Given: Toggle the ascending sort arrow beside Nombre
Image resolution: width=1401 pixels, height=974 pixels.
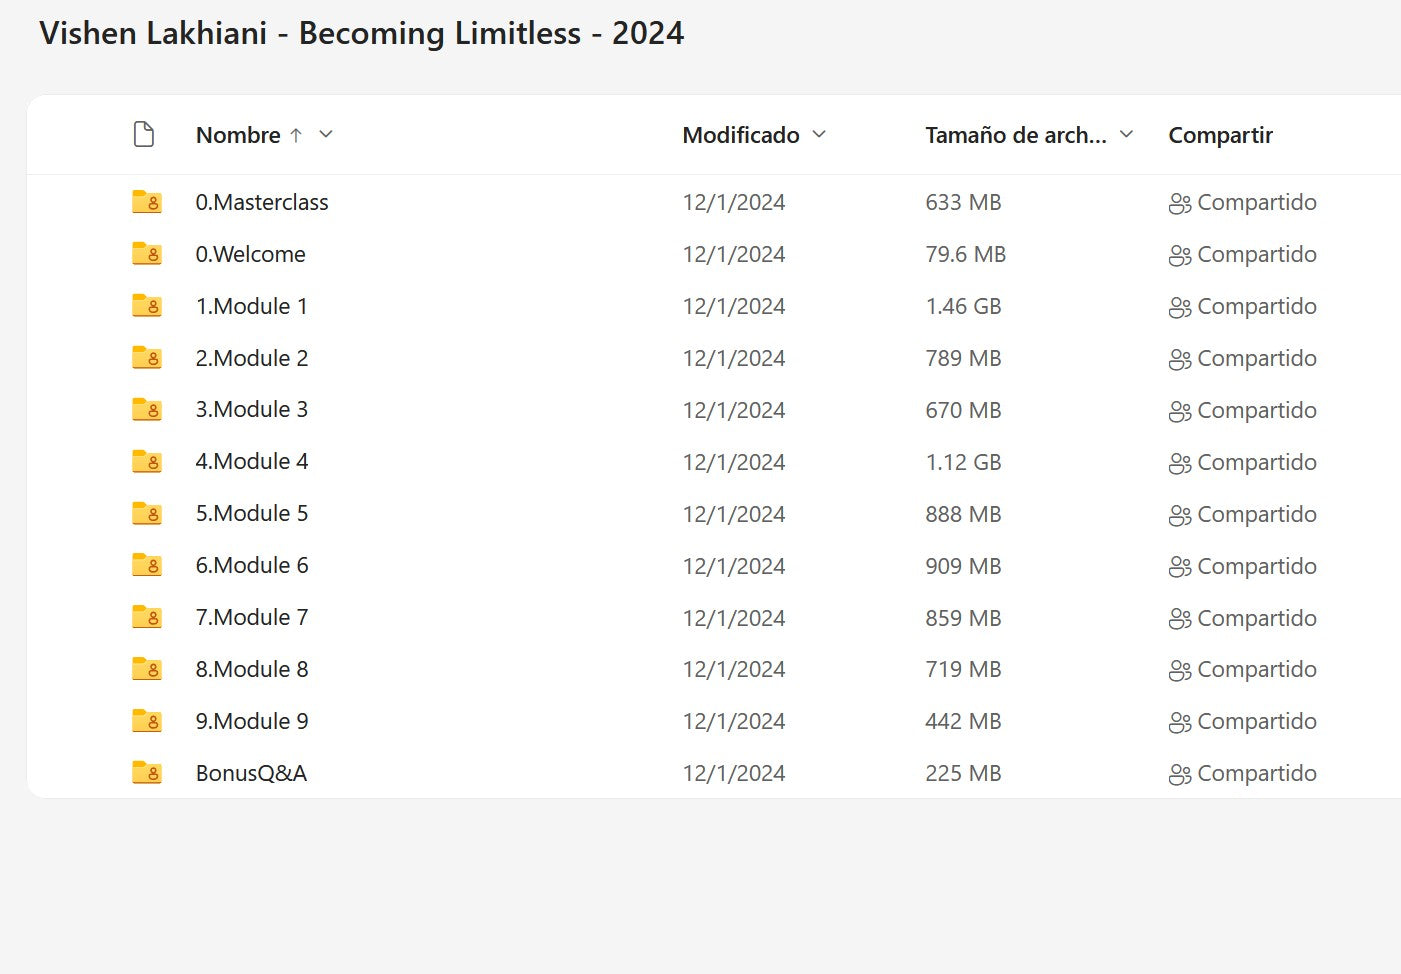Looking at the screenshot, I should click(296, 135).
